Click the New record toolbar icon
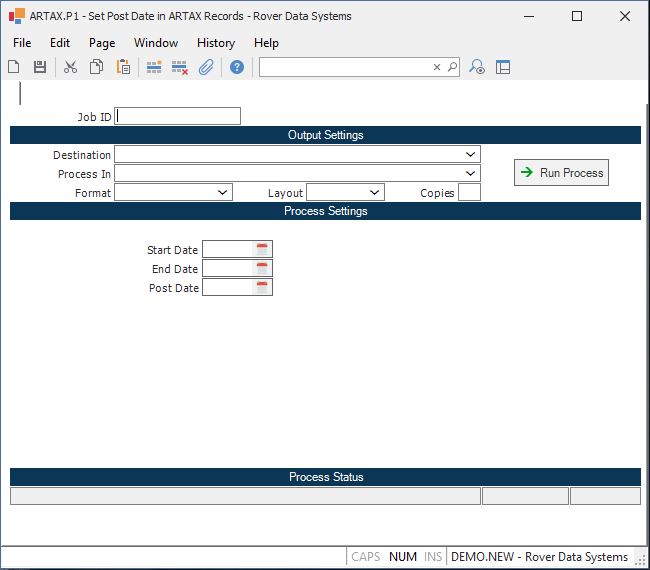The image size is (650, 570). (x=14, y=67)
